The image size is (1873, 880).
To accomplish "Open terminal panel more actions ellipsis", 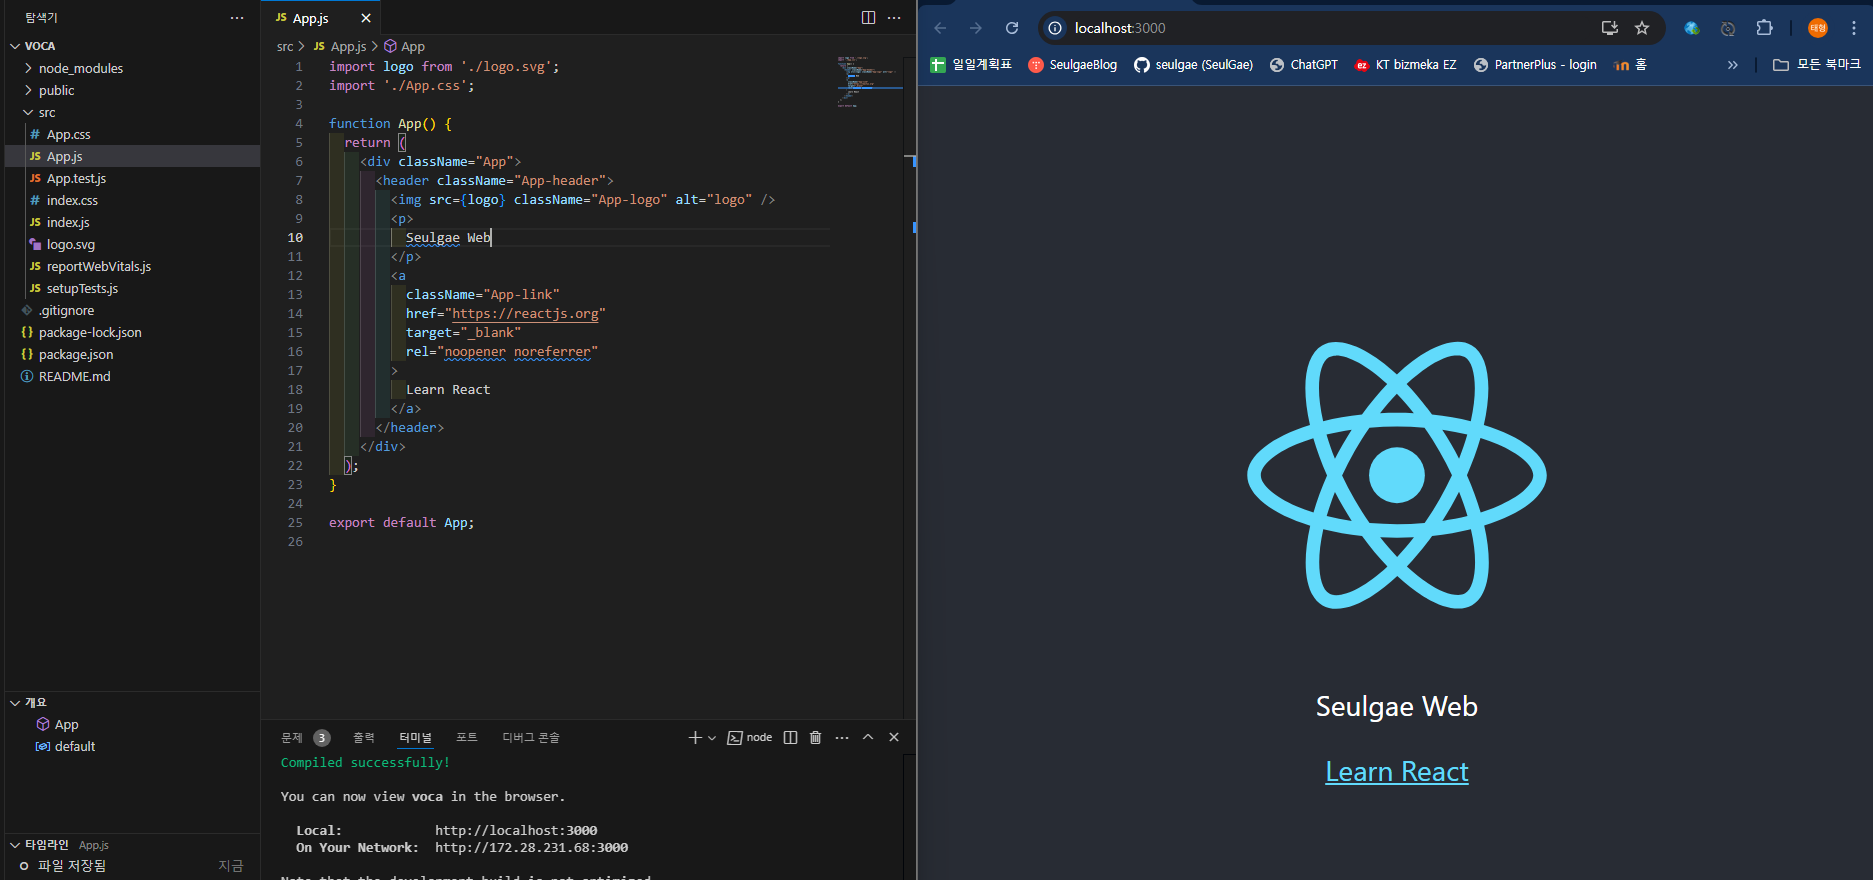I will [x=842, y=738].
